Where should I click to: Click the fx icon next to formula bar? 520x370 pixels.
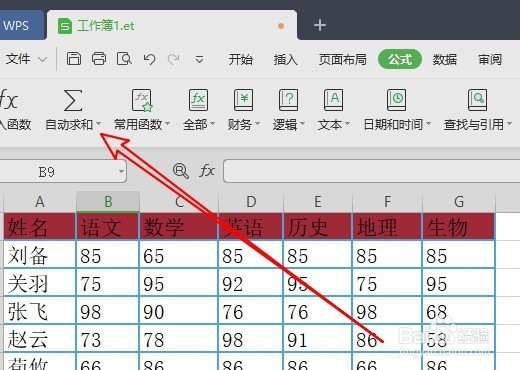[207, 171]
